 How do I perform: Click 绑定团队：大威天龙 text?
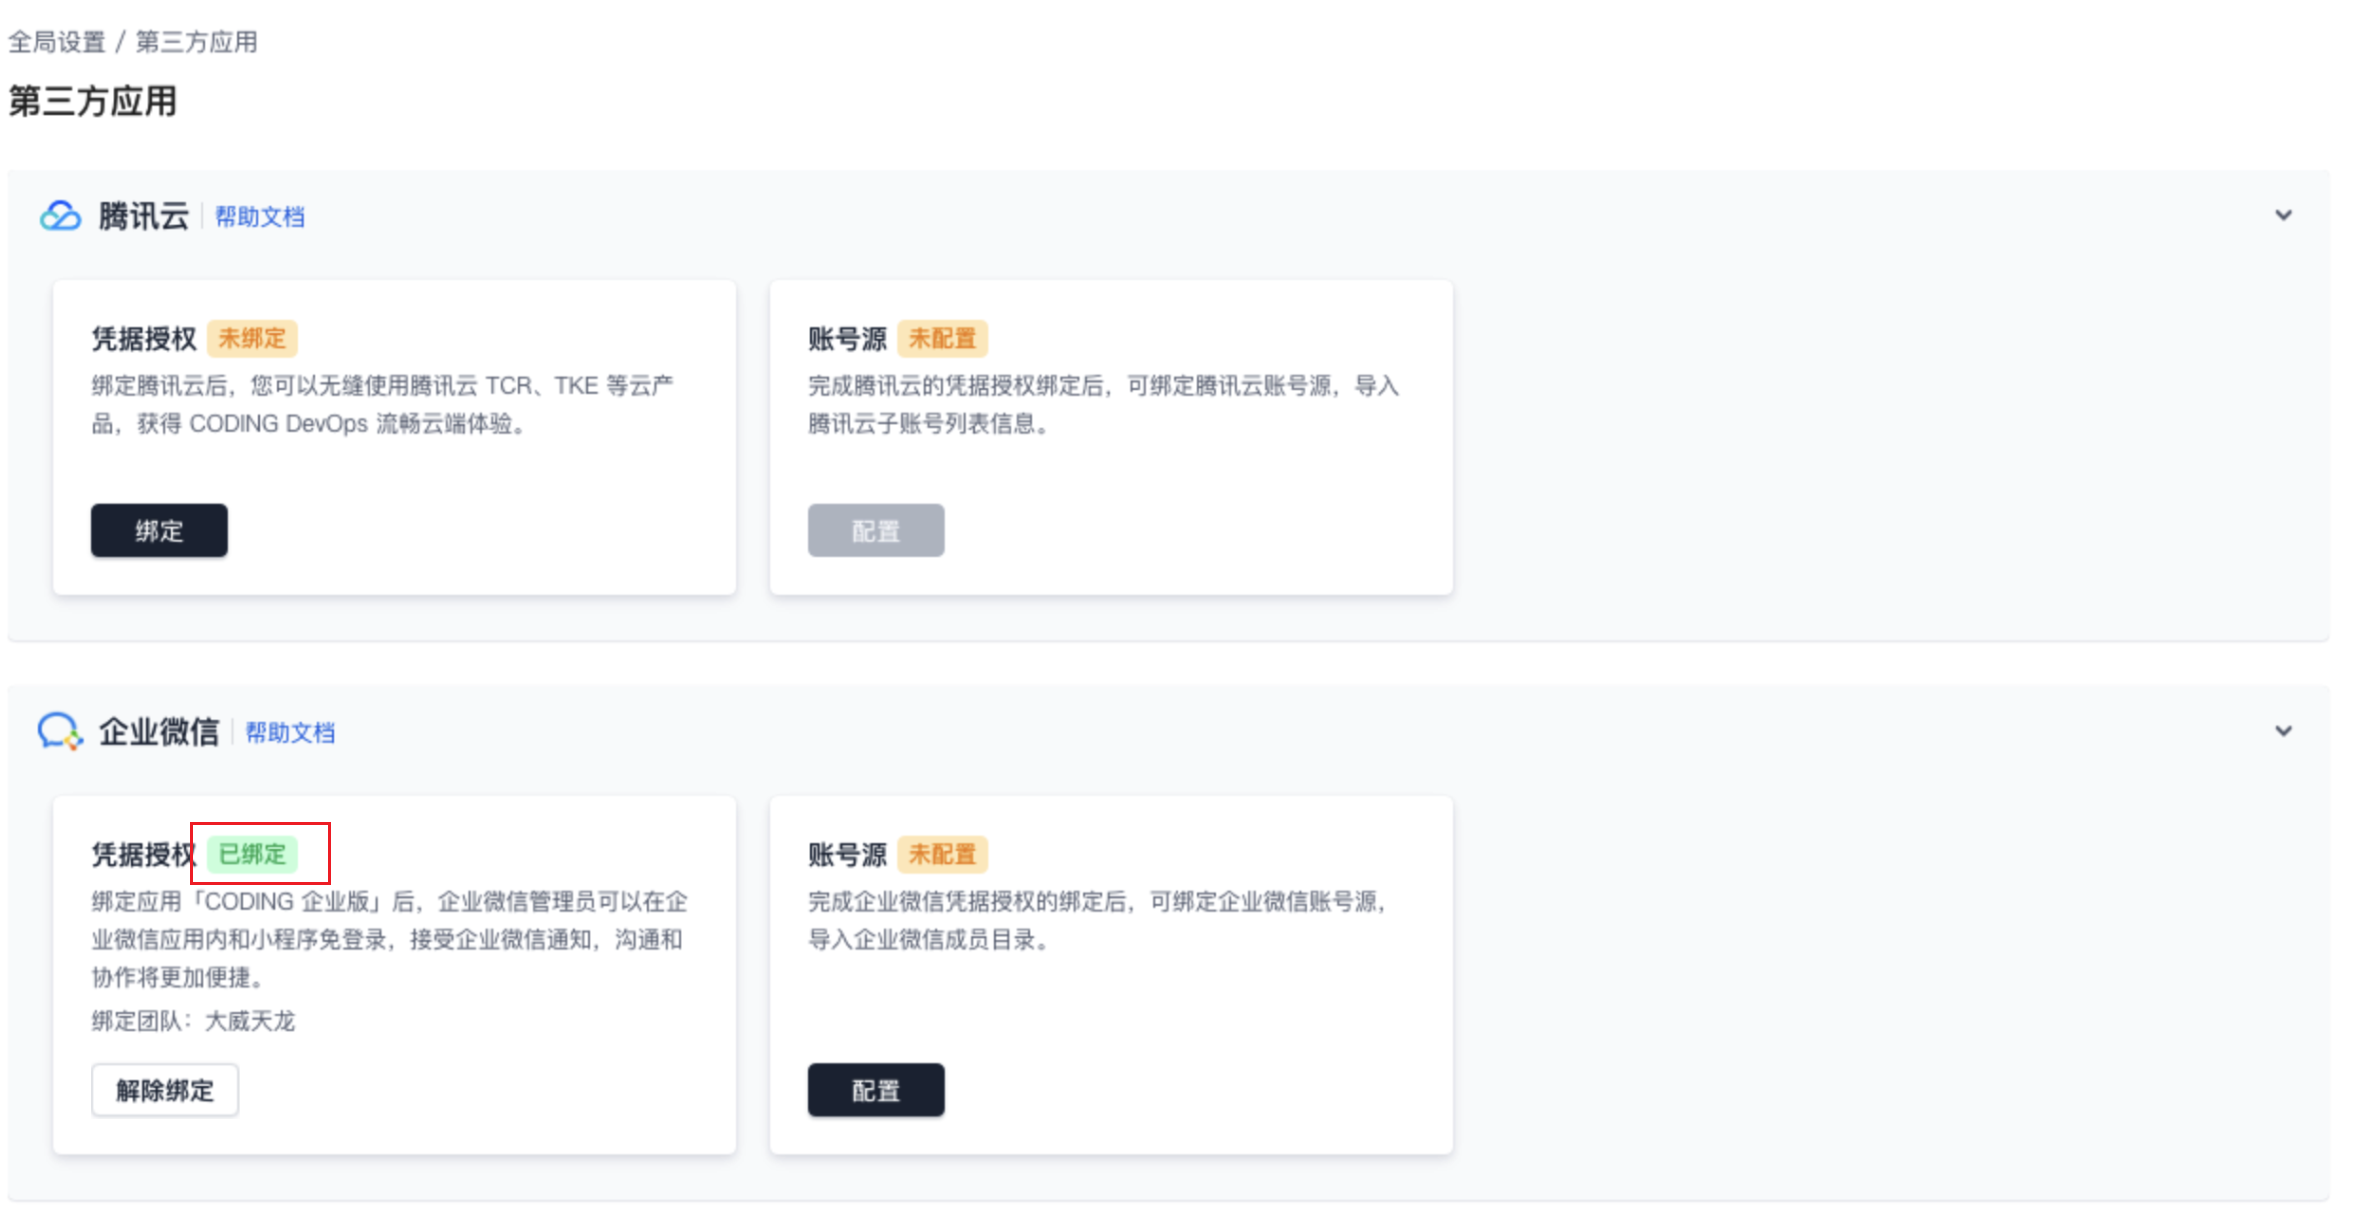click(193, 1020)
